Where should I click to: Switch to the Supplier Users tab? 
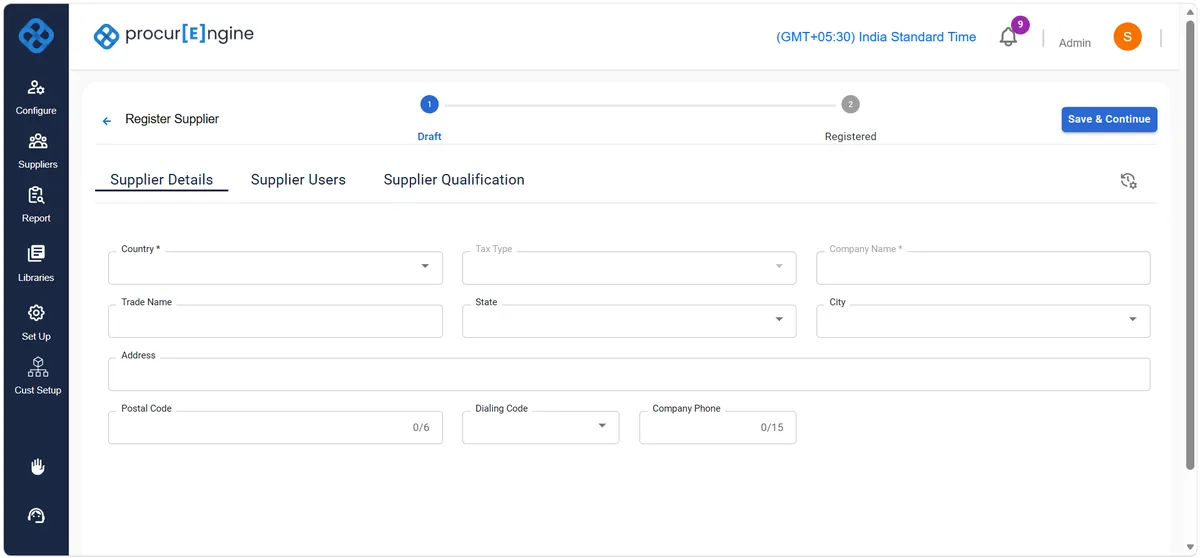tap(298, 180)
